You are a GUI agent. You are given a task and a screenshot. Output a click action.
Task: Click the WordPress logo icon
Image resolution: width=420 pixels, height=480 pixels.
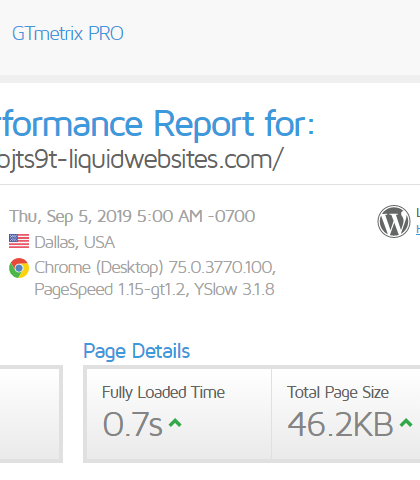coord(394,221)
